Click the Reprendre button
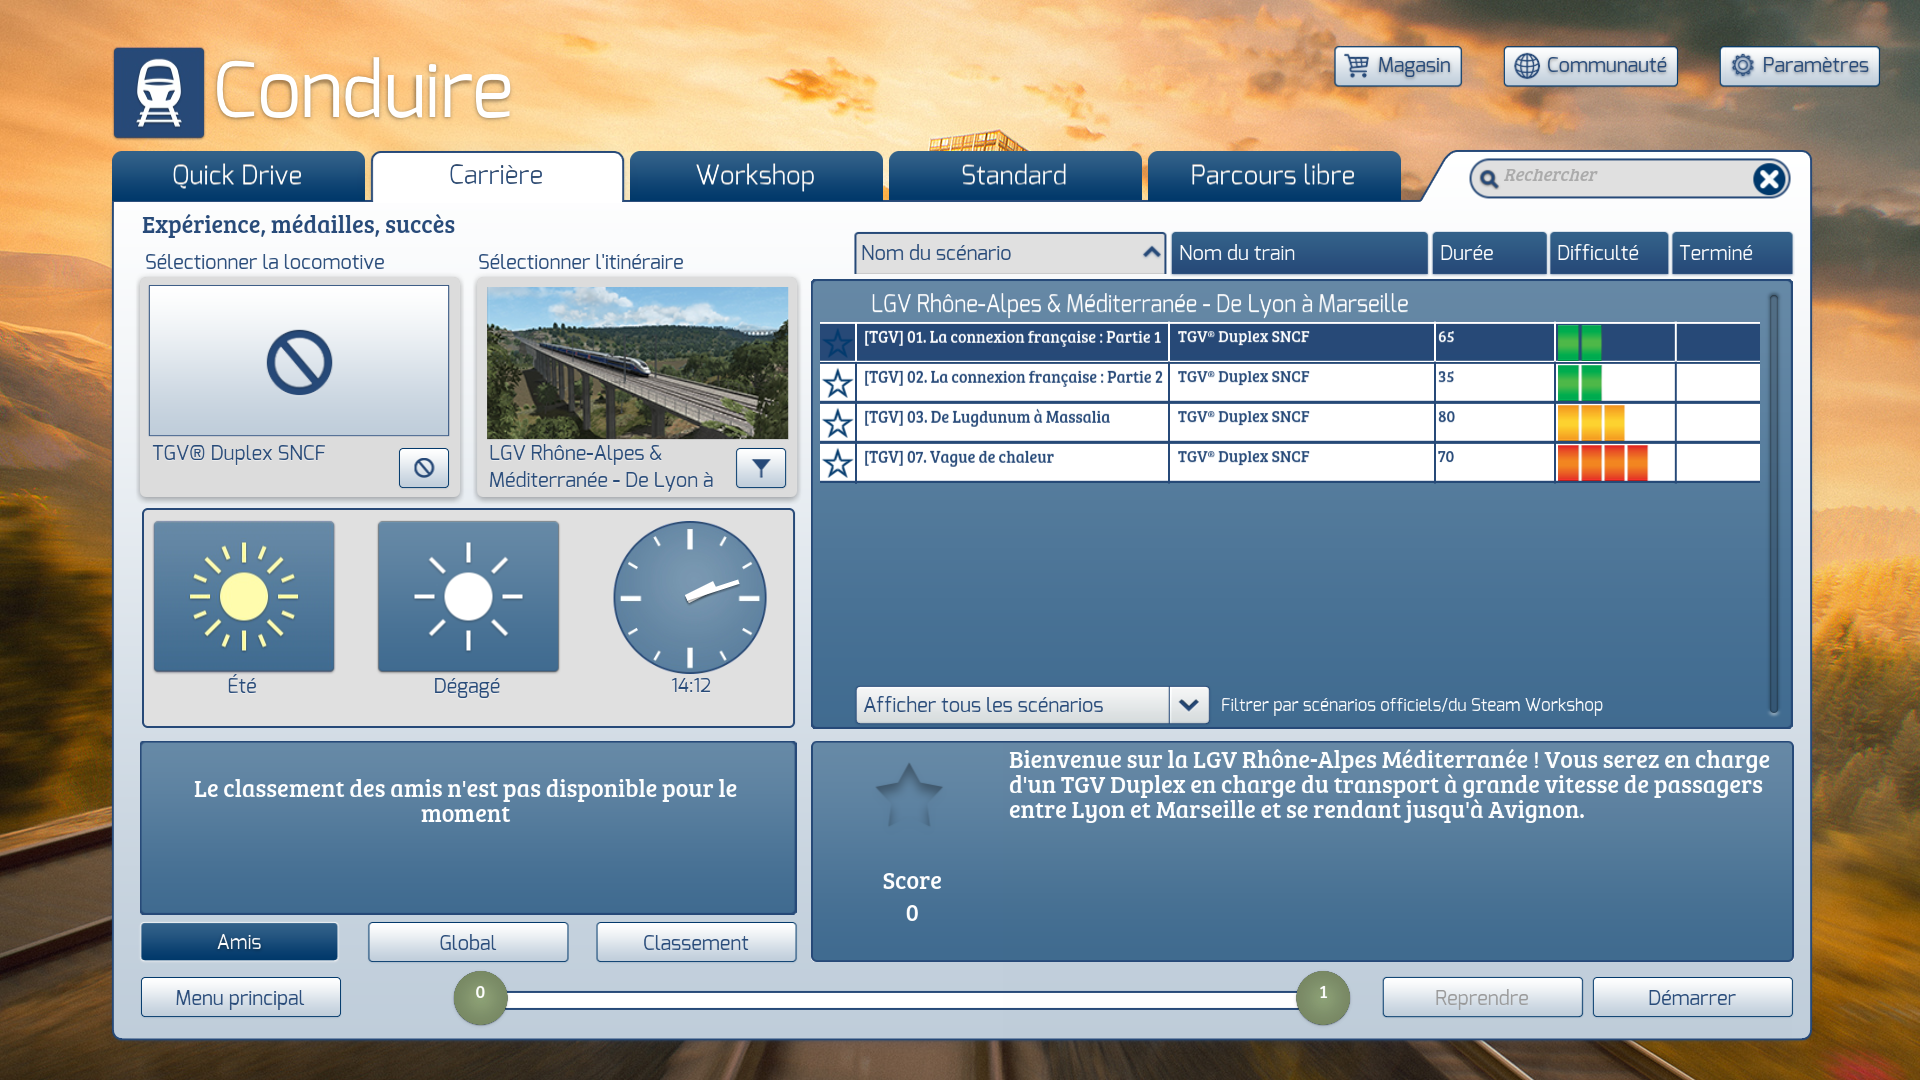The image size is (1920, 1080). point(1482,997)
